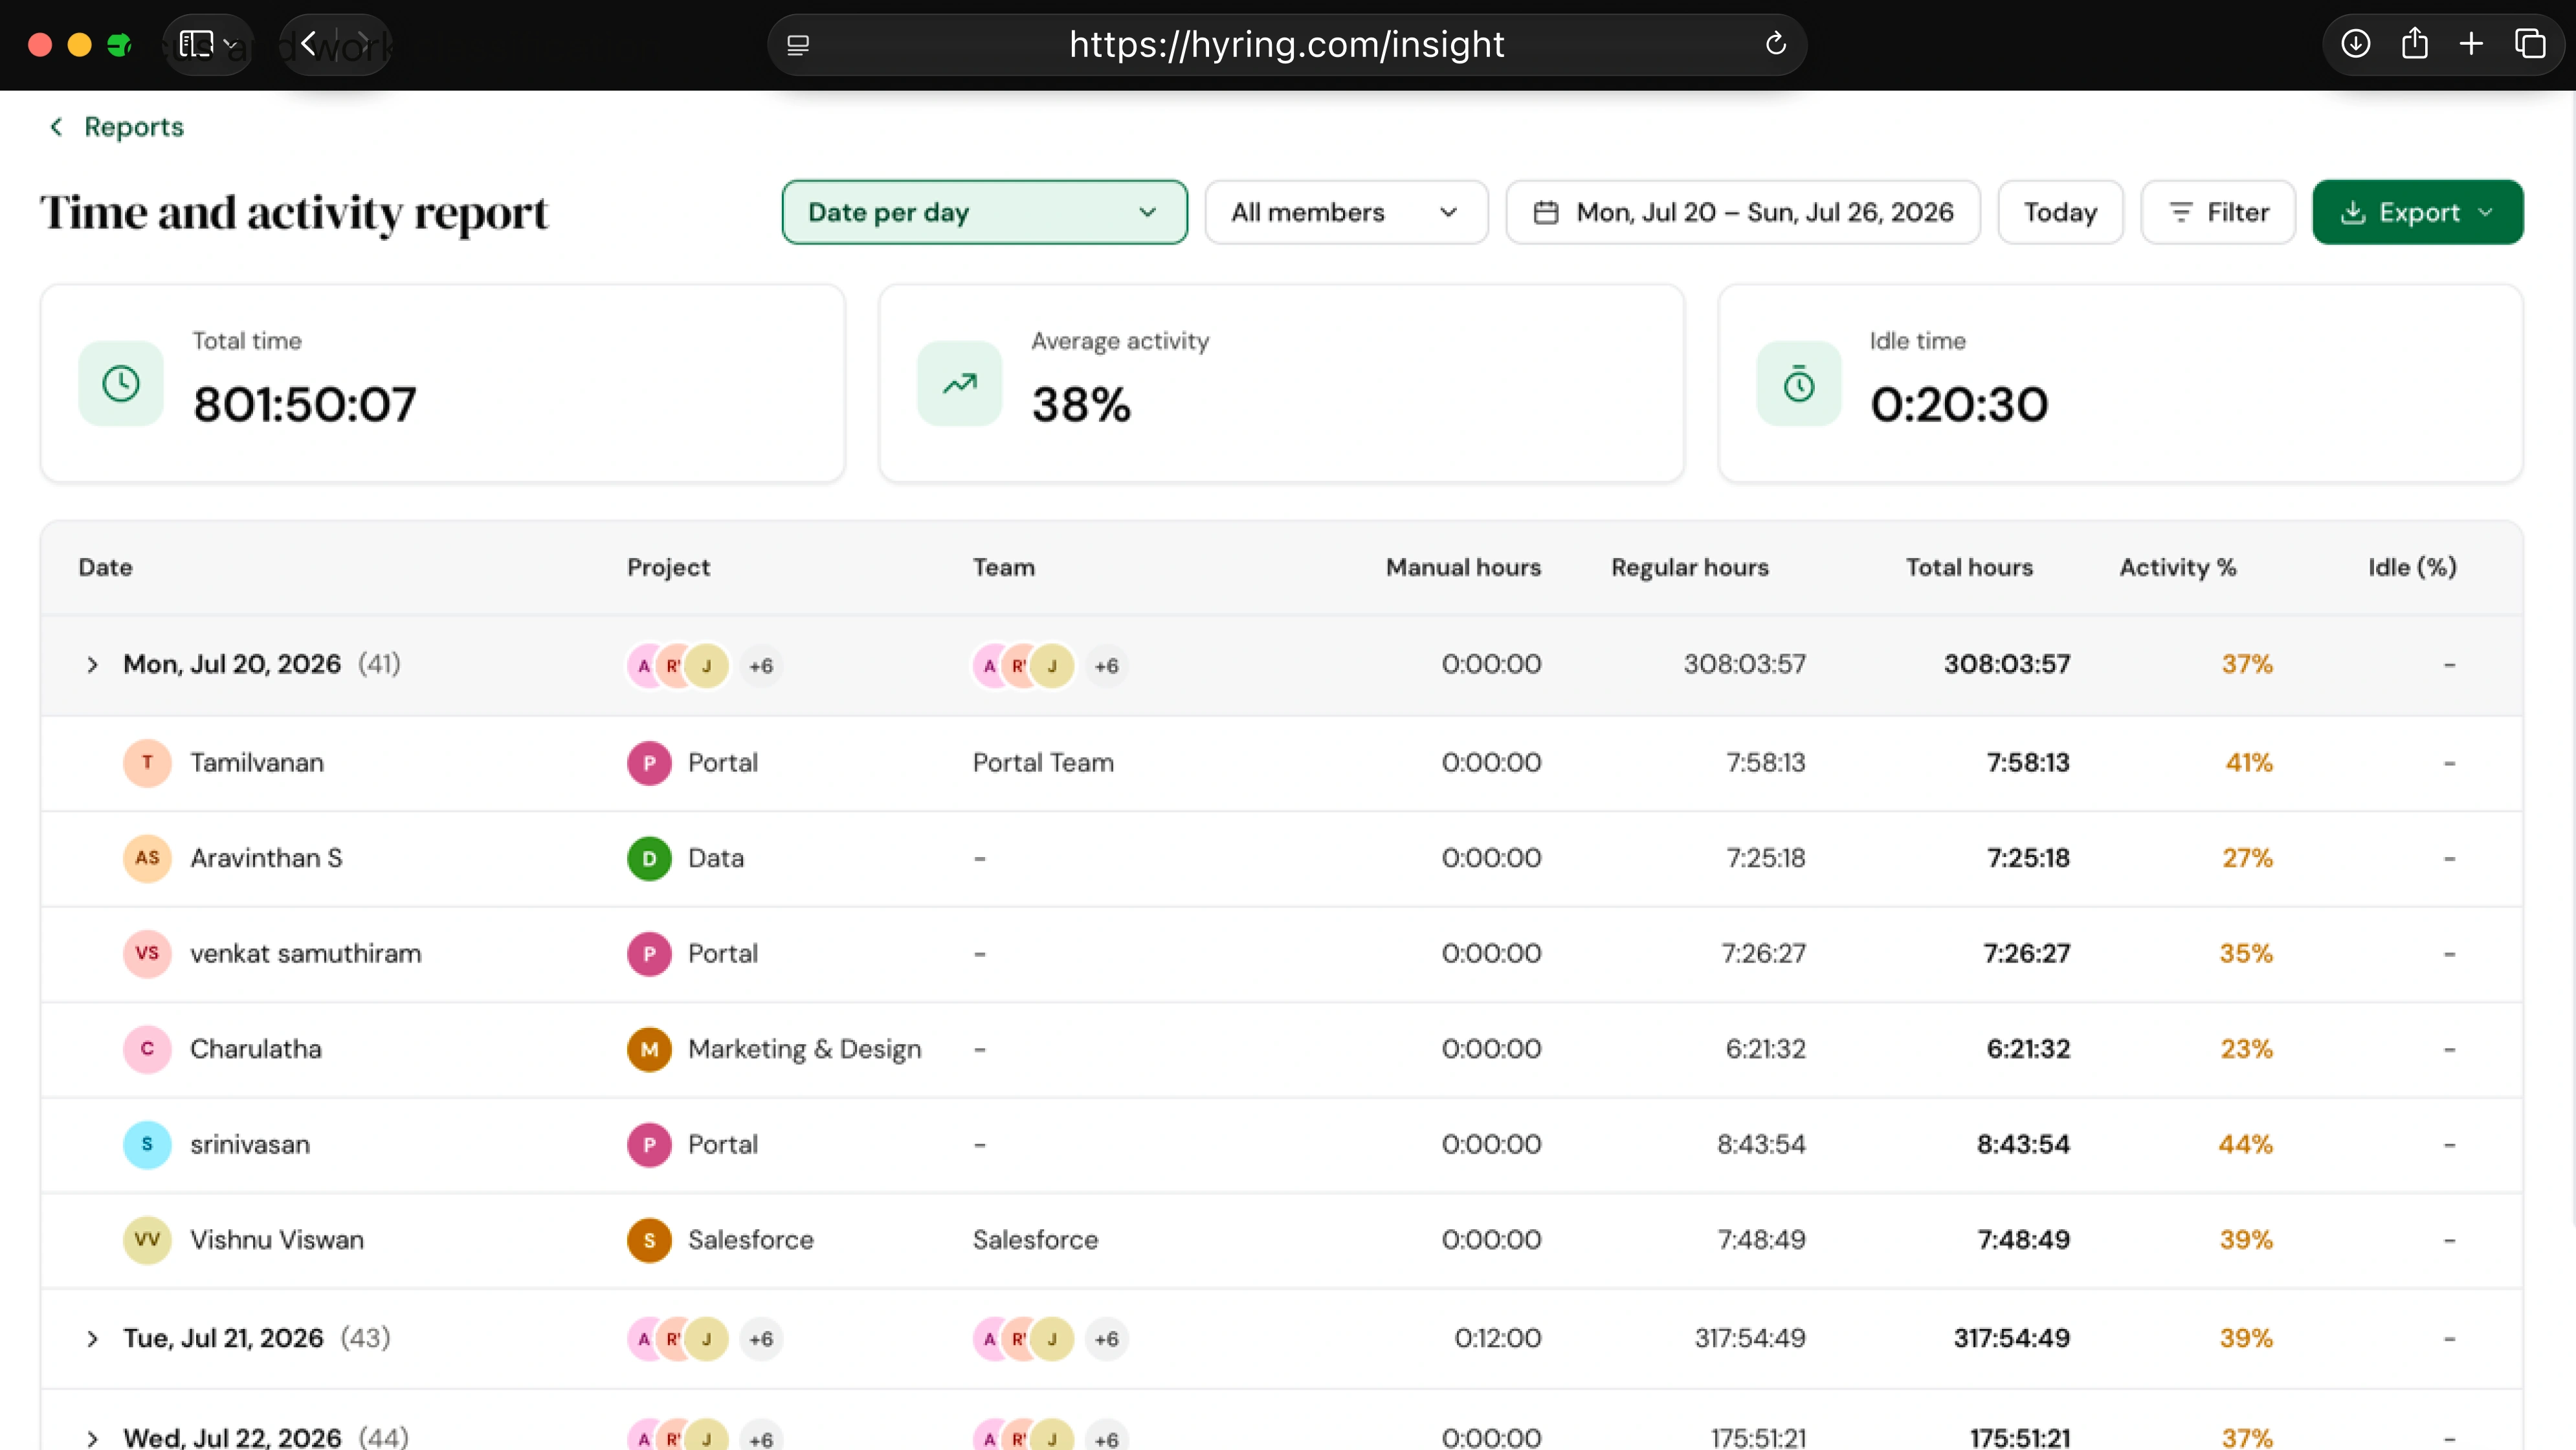2576x1450 pixels.
Task: Click the Today button
Action: click(2060, 212)
